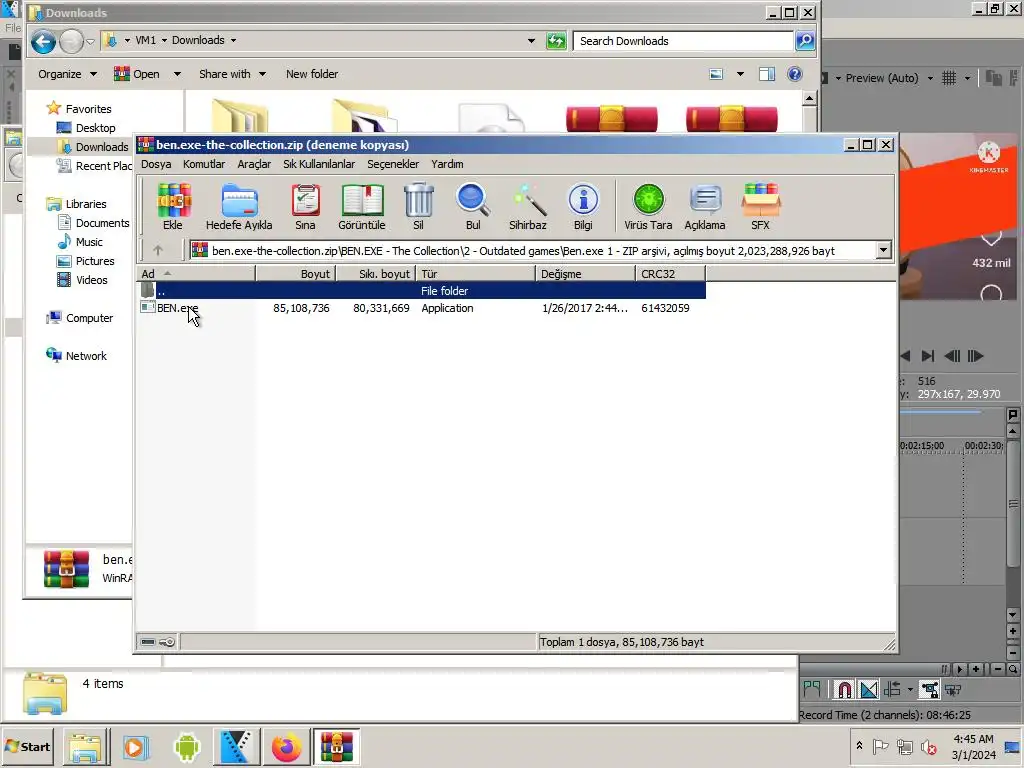
Task: Click the Start button
Action: pos(28,747)
